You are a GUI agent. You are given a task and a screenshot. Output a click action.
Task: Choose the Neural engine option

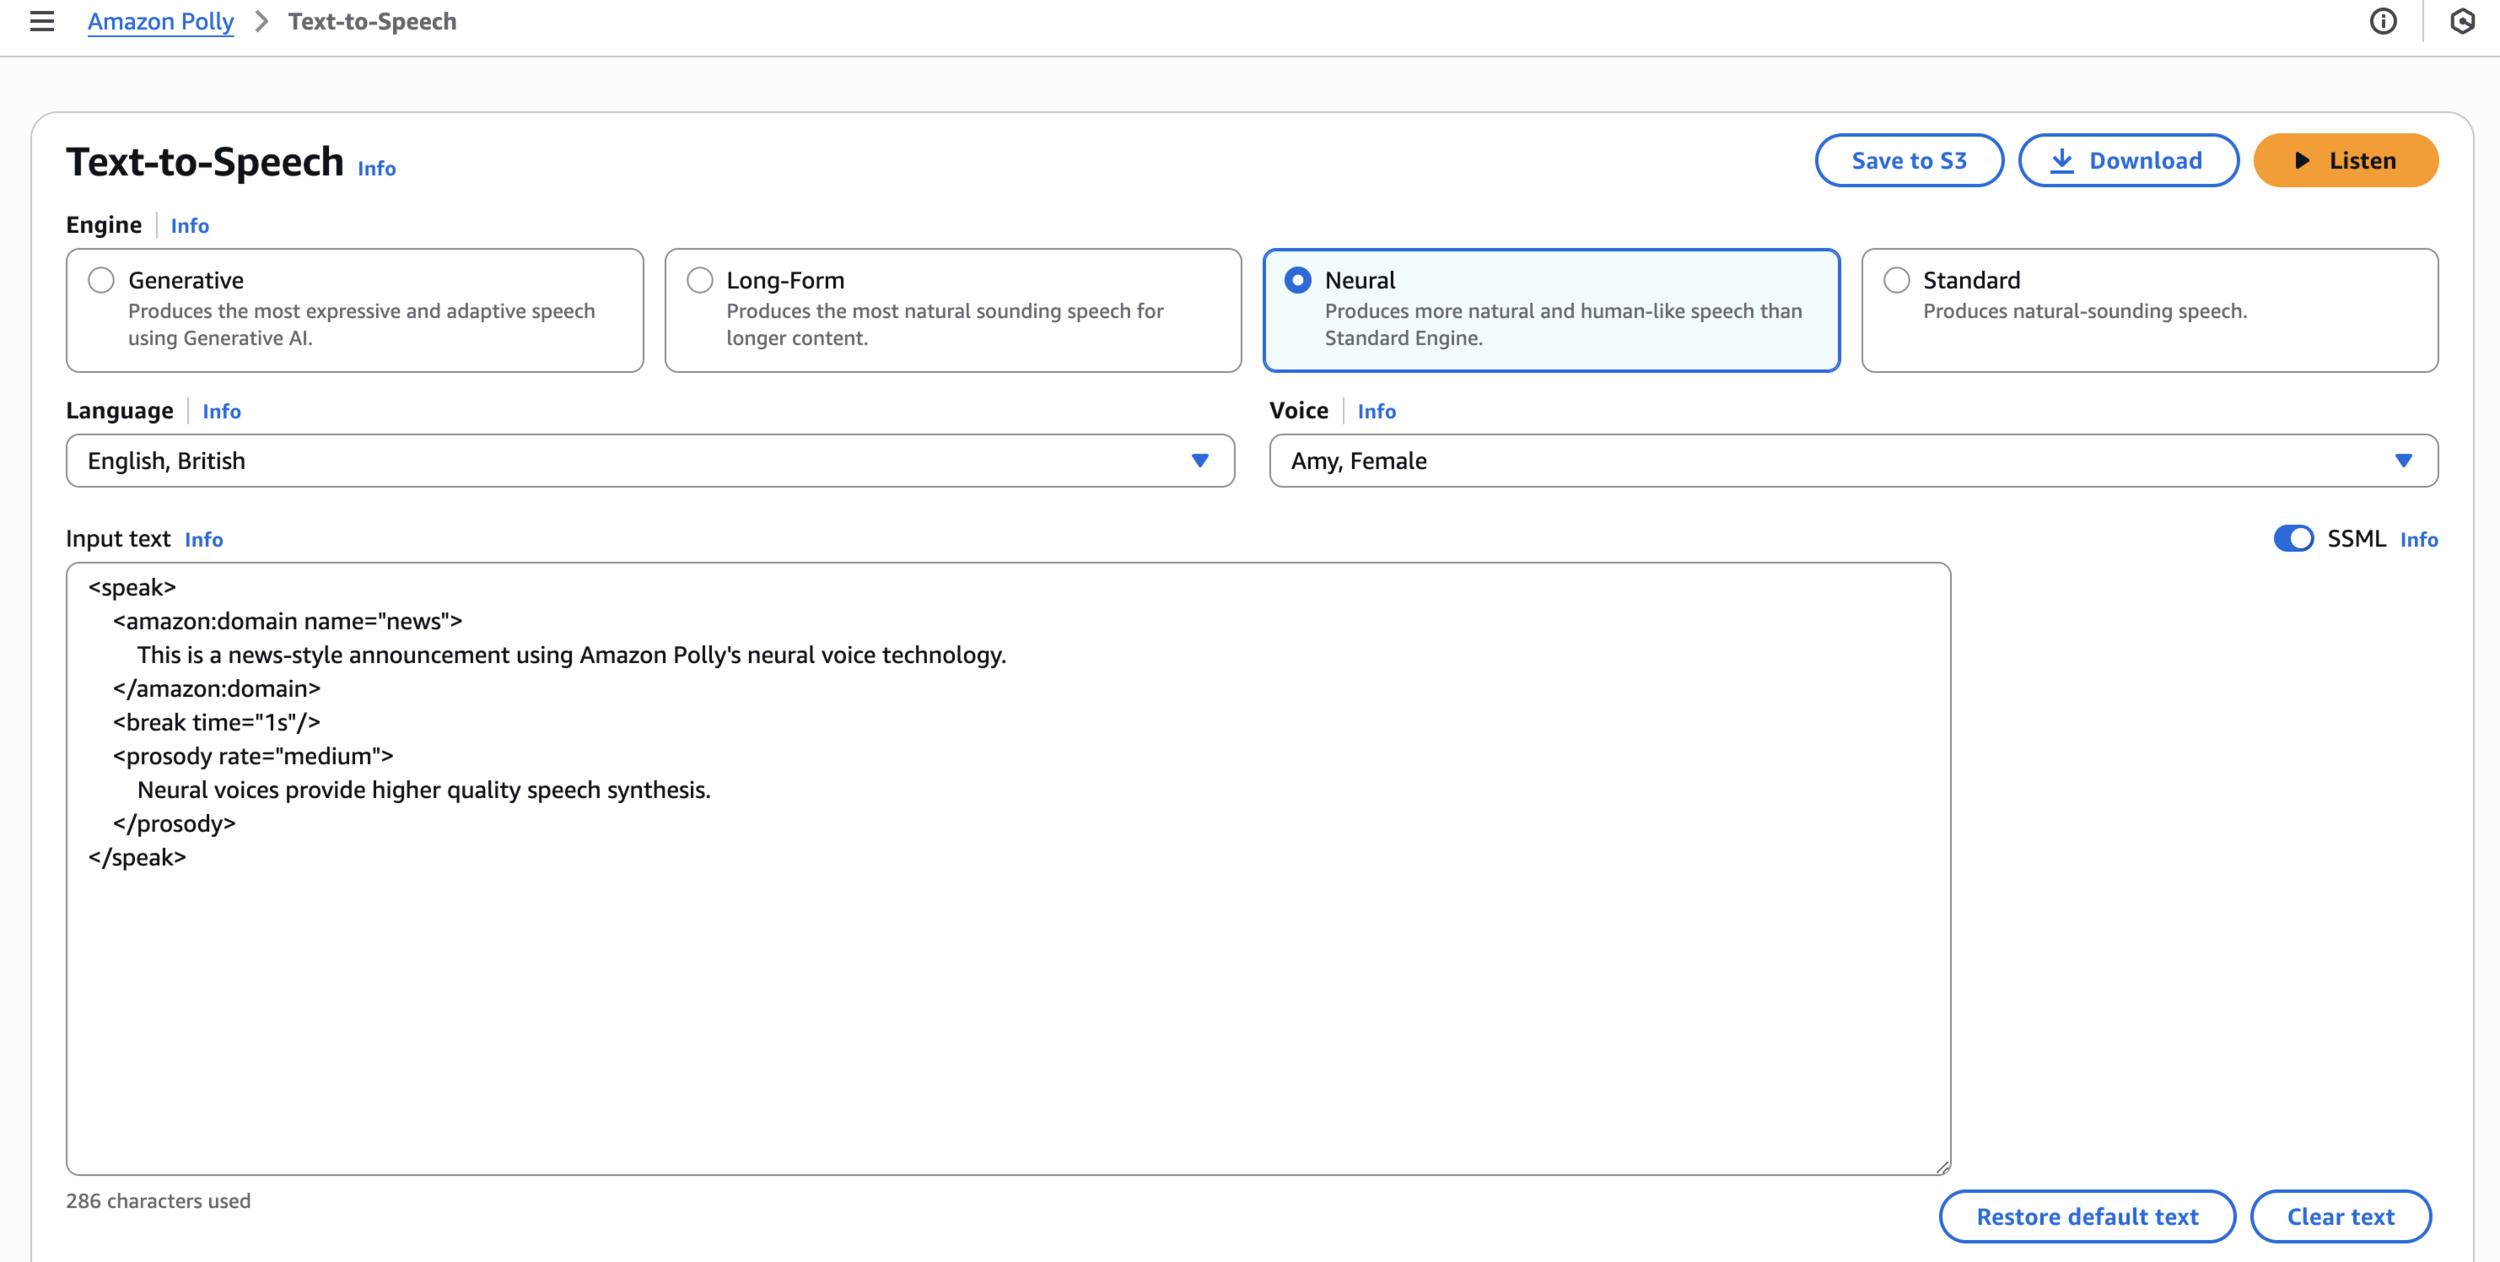coord(1298,280)
